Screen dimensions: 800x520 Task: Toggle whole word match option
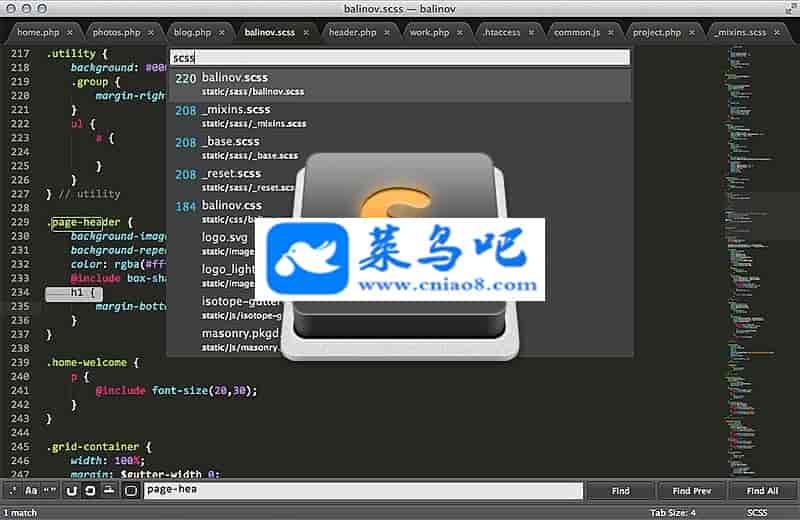click(x=49, y=491)
